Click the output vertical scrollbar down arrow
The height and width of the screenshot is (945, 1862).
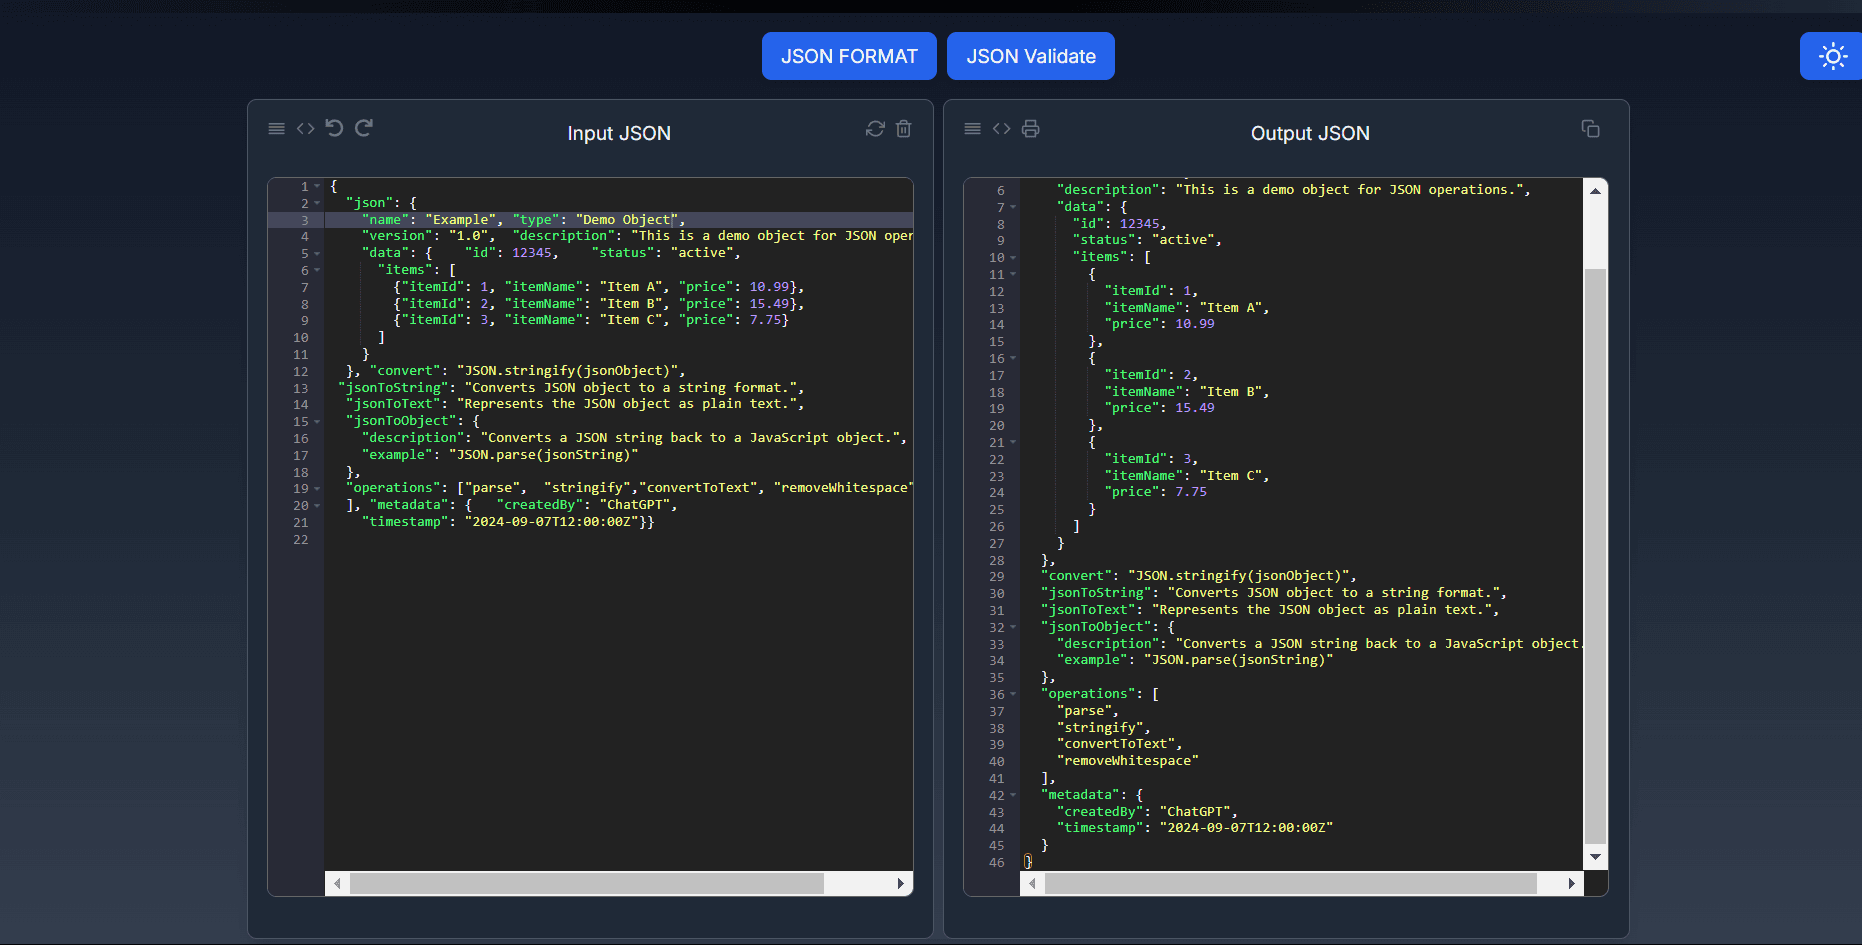click(x=1595, y=857)
